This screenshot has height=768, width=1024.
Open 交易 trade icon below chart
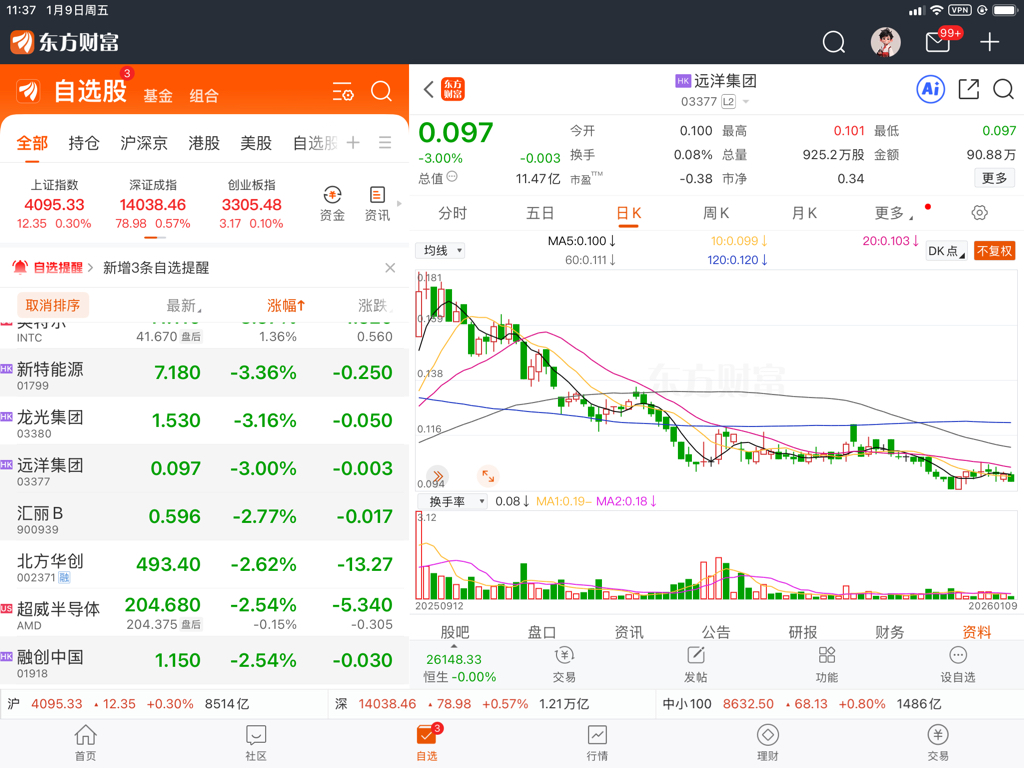[564, 664]
